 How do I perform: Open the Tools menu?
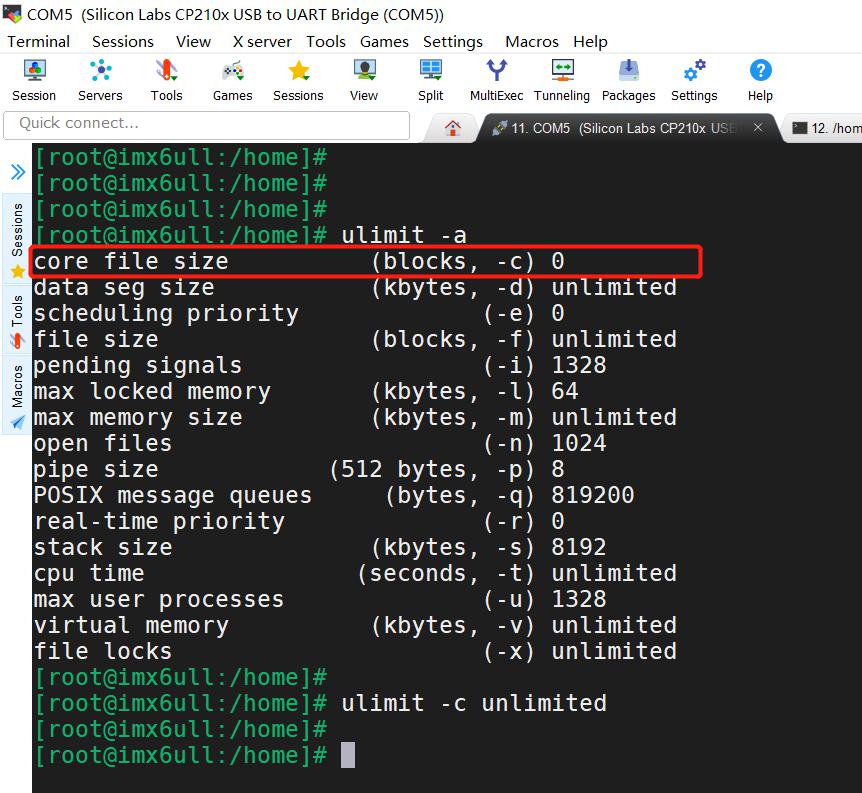tap(325, 42)
